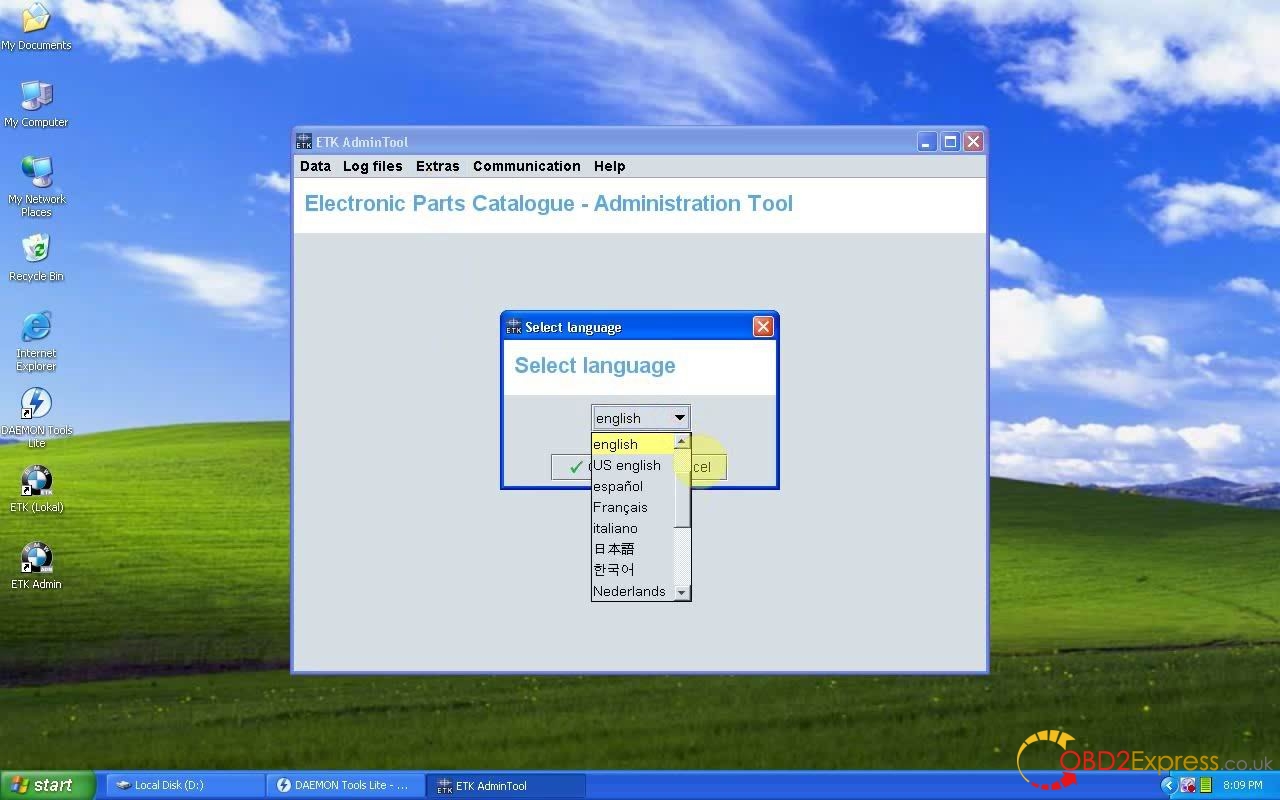Pick Nederlands from the dropdown list
Viewport: 1280px width, 800px height.
[629, 591]
